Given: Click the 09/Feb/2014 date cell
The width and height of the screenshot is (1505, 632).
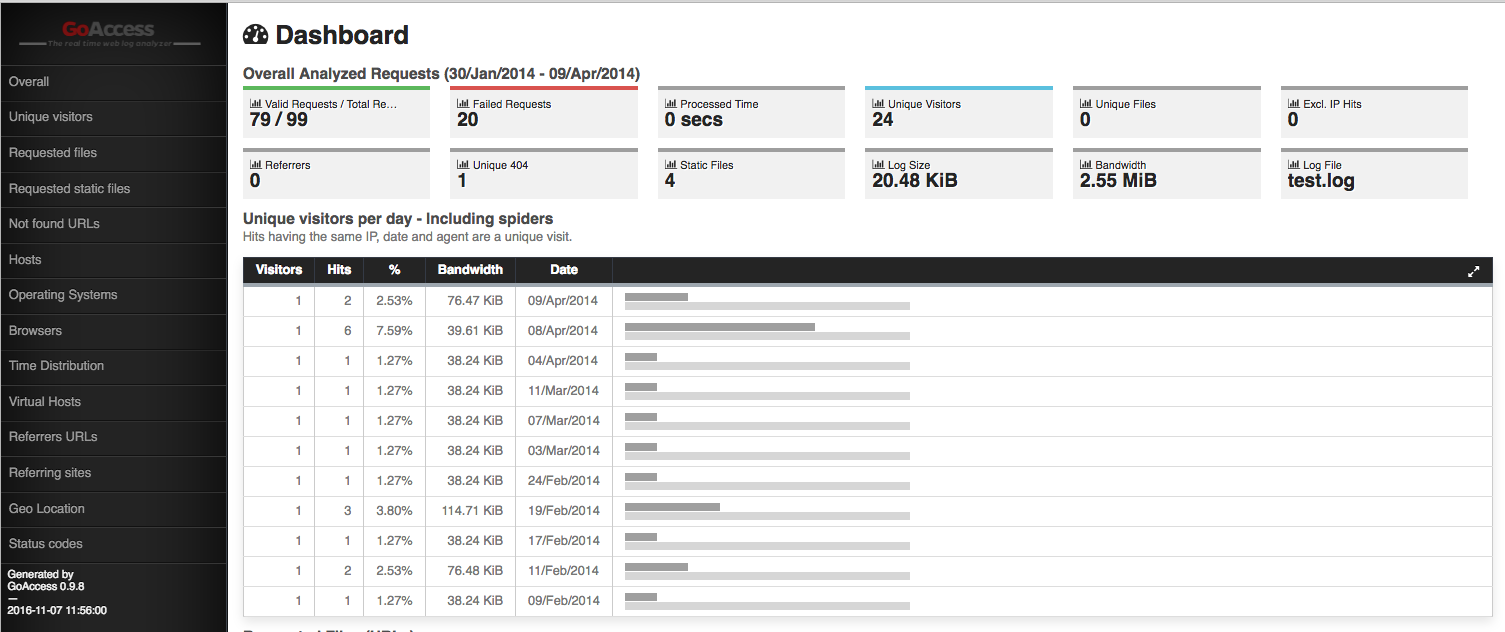Looking at the screenshot, I should pos(563,601).
